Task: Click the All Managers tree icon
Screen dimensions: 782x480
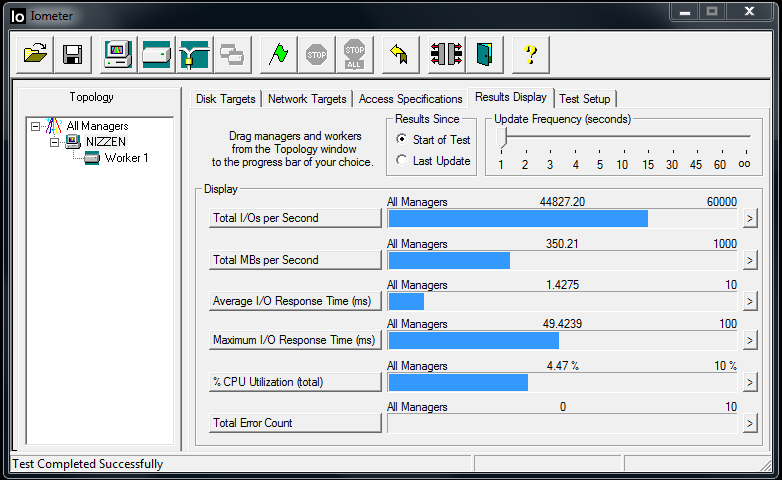Action: 53,126
